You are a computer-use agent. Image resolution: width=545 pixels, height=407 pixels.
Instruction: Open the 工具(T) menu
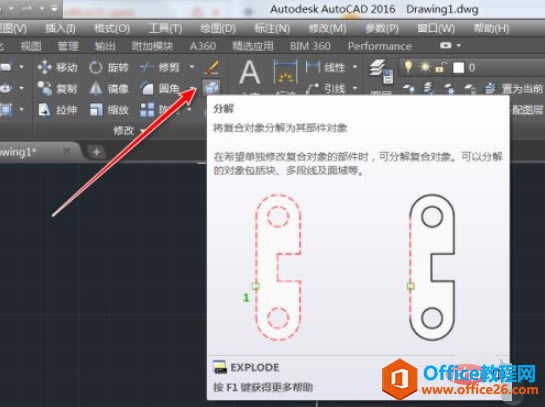coord(165,29)
